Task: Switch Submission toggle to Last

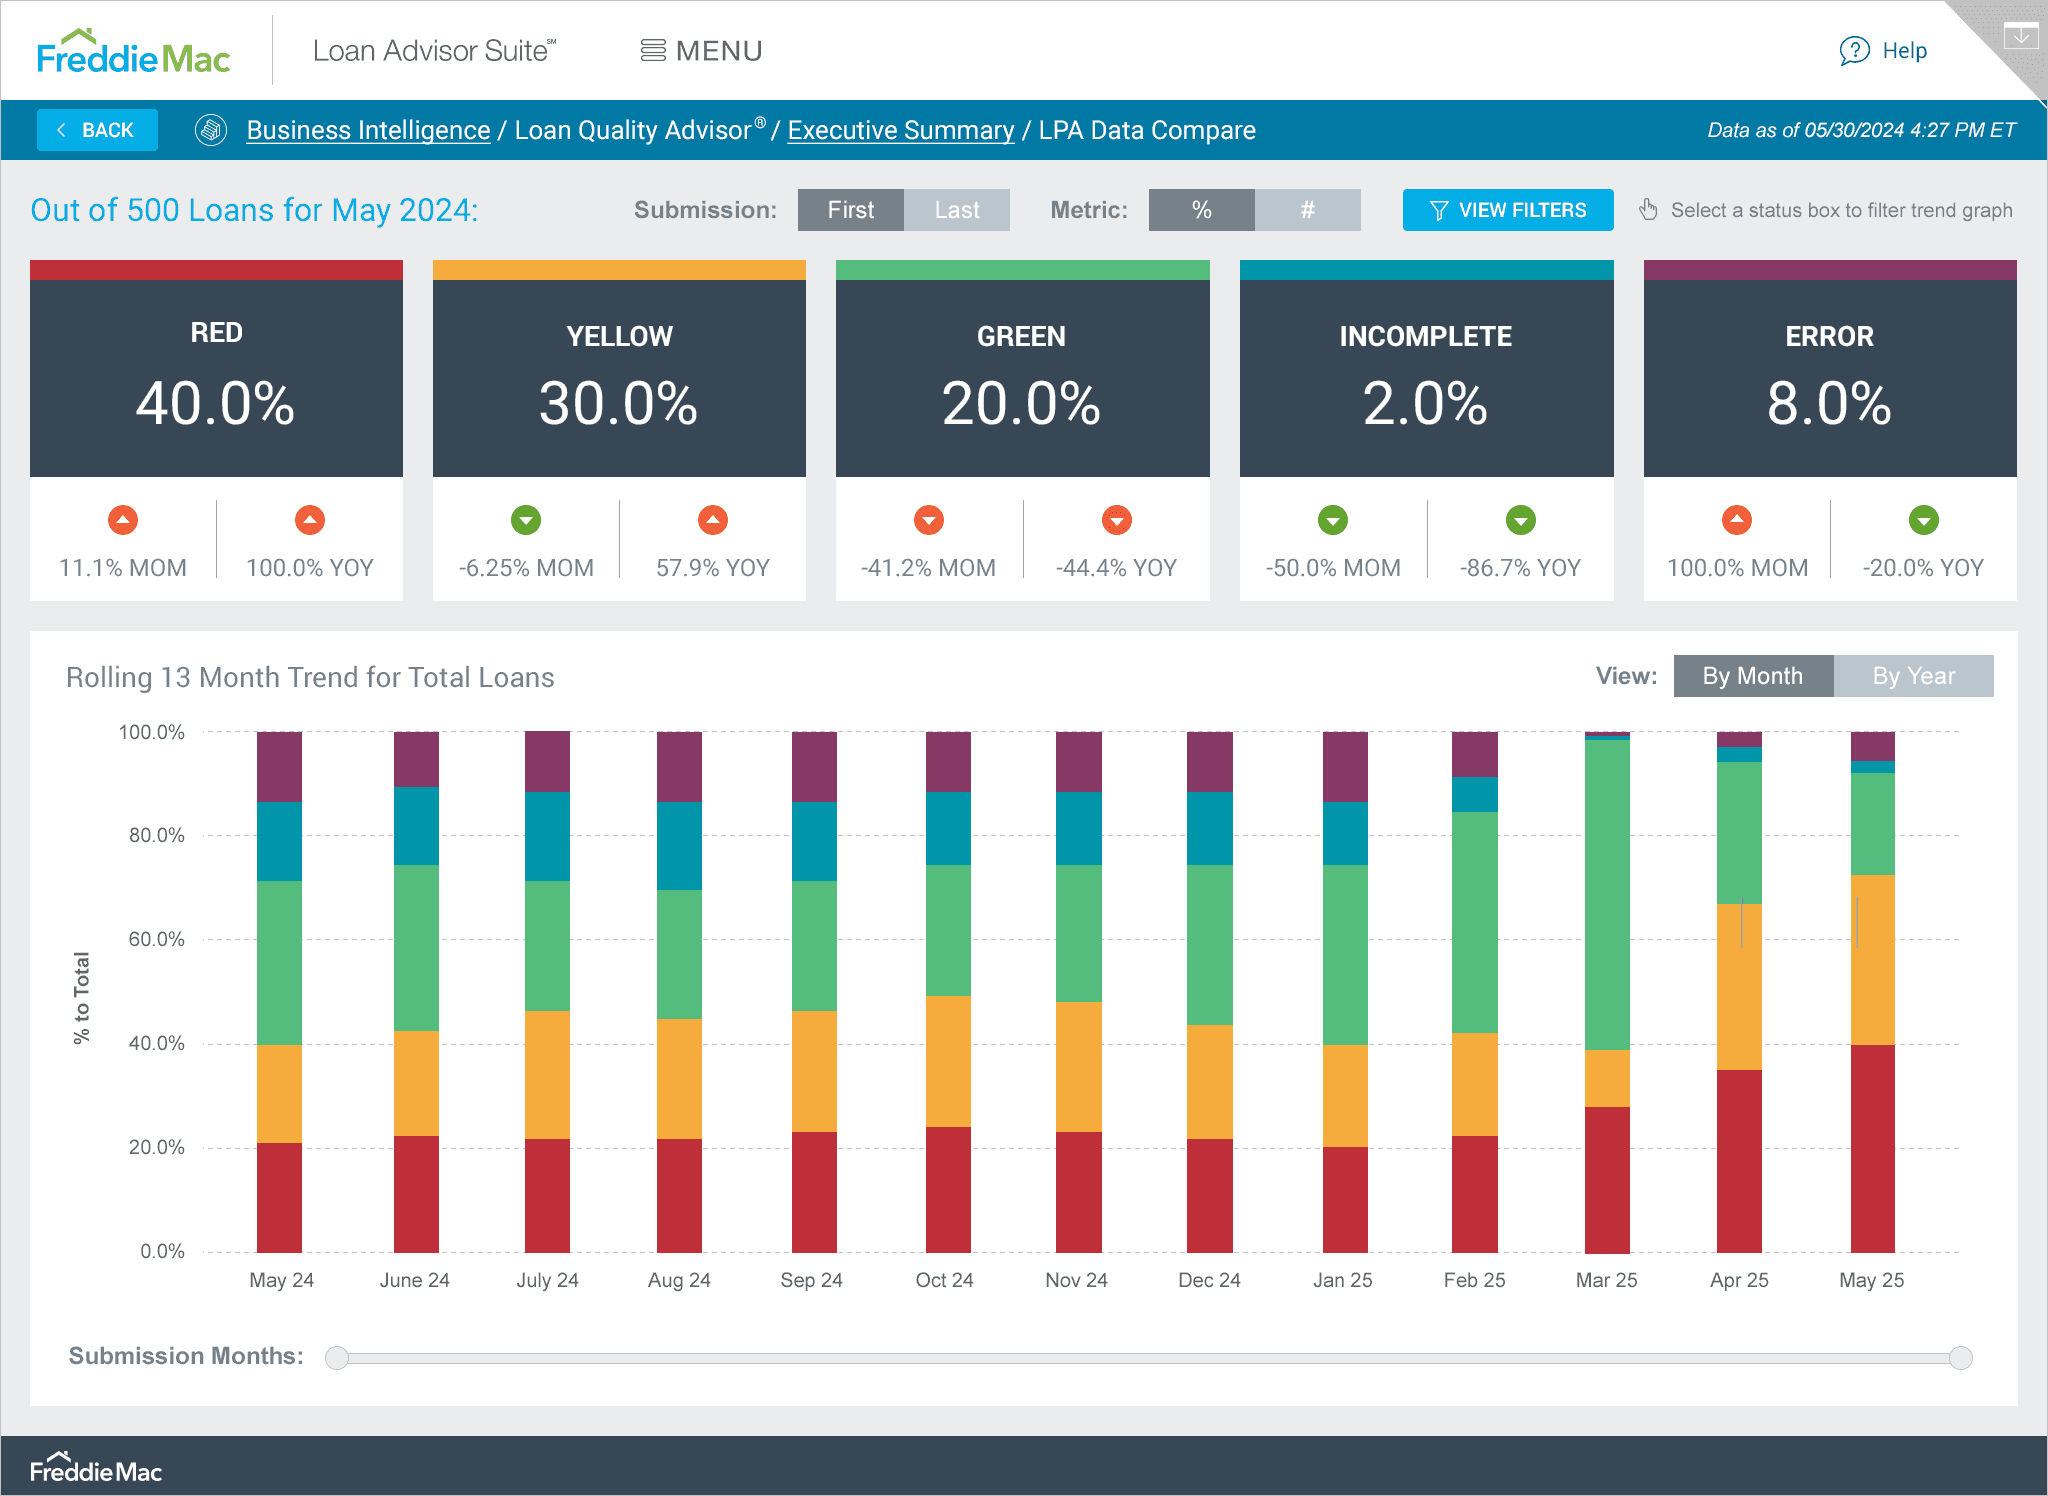Action: (956, 210)
